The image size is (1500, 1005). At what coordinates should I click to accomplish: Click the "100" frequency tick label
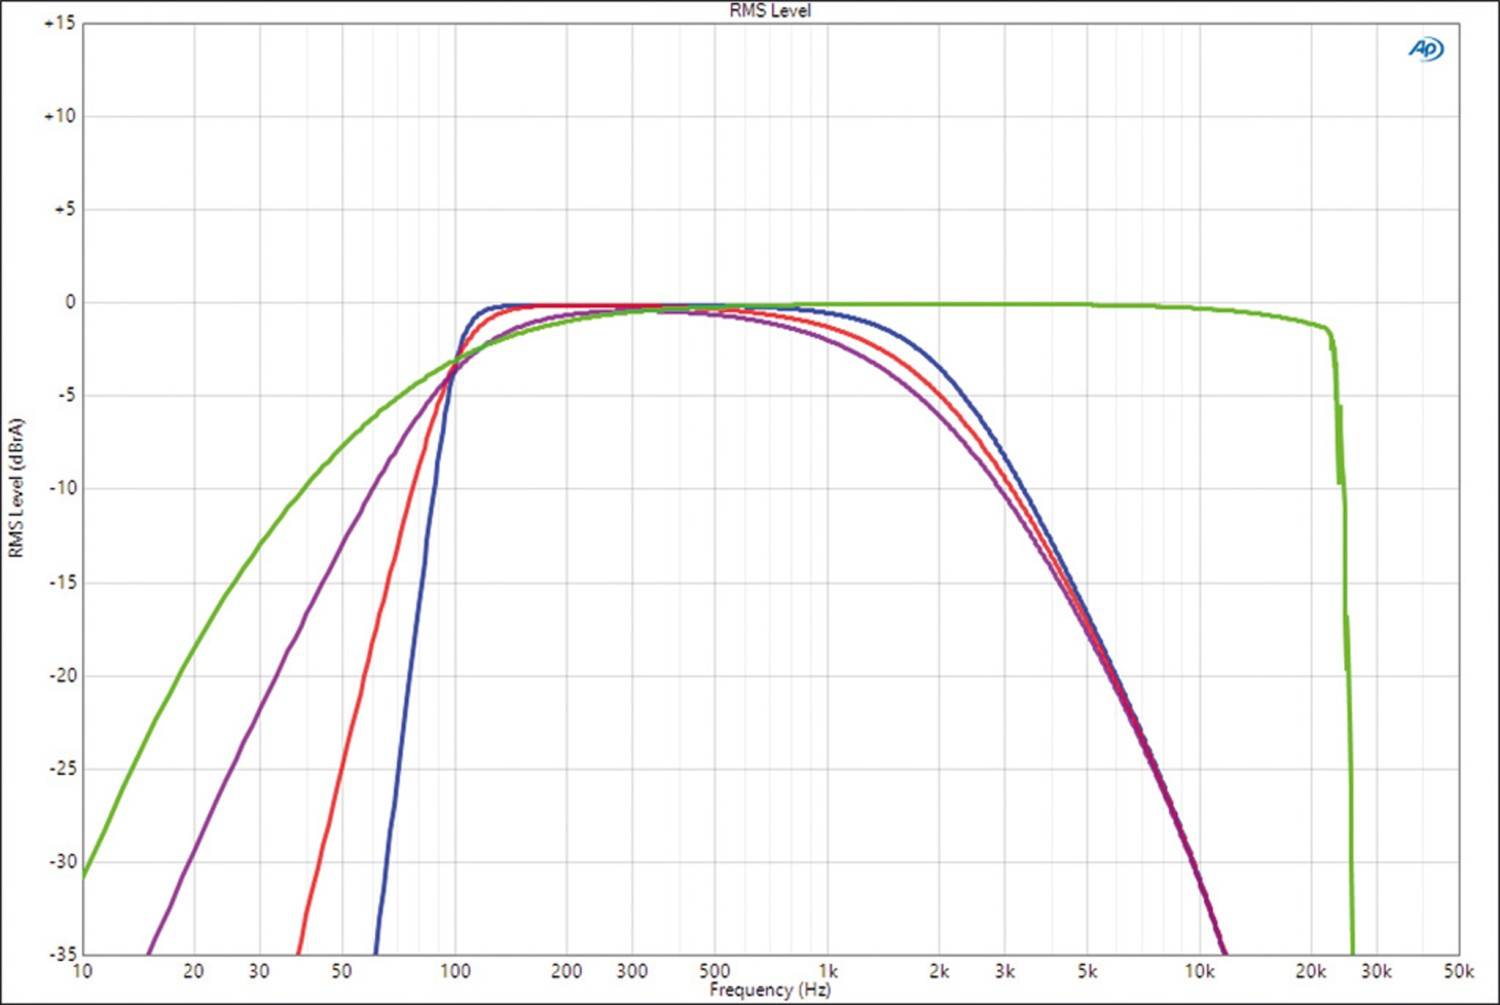[455, 971]
